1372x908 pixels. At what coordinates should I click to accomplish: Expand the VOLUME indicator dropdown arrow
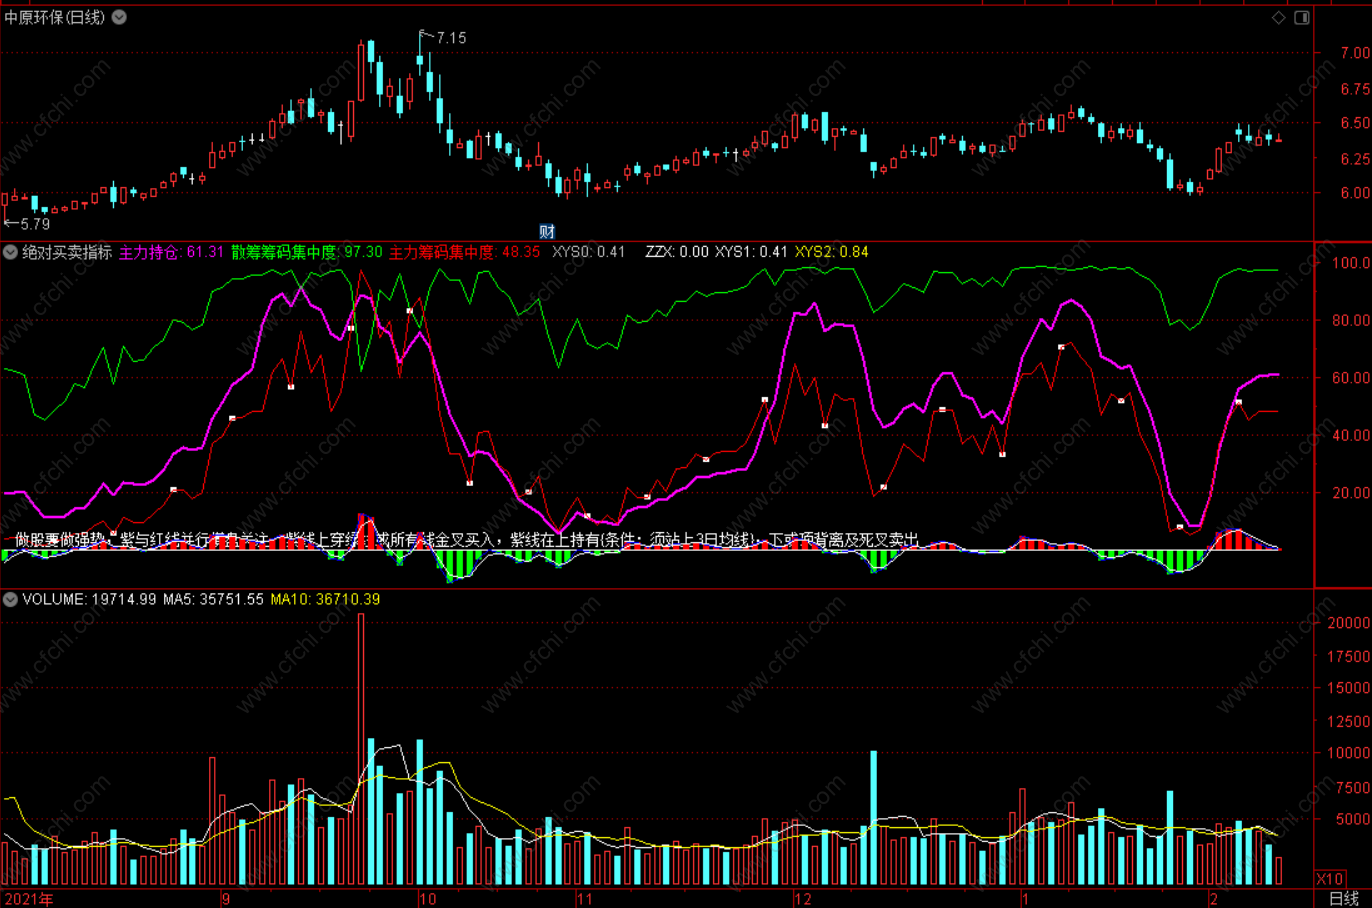tap(10, 599)
